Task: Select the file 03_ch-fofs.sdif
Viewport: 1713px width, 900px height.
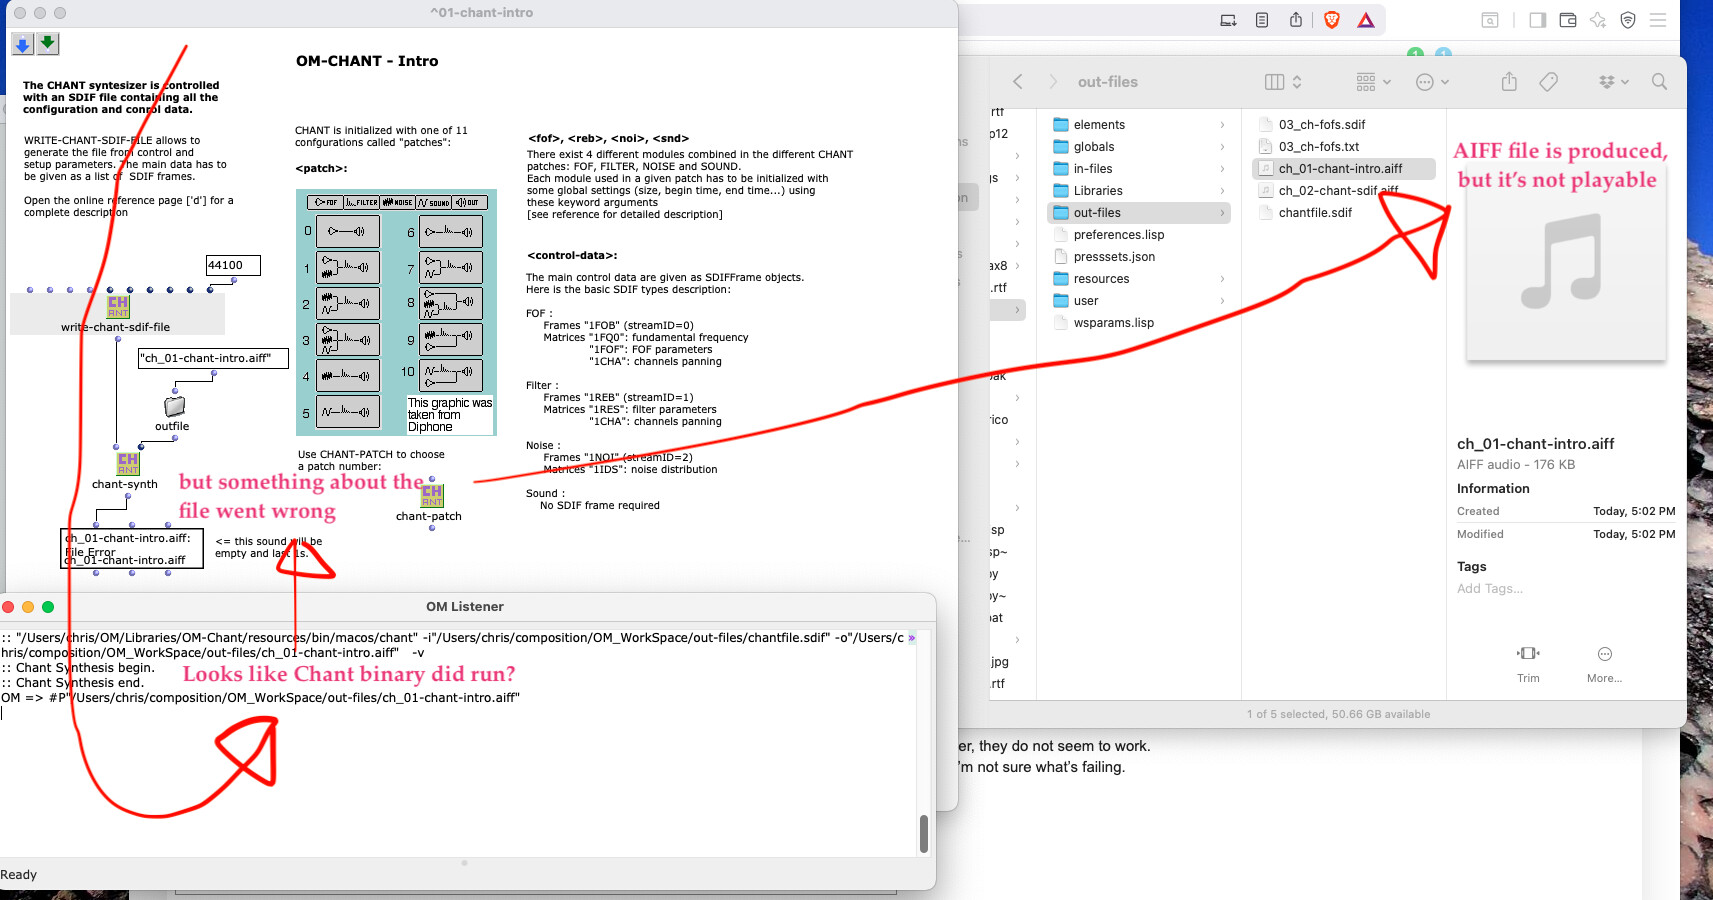Action: point(1344,125)
